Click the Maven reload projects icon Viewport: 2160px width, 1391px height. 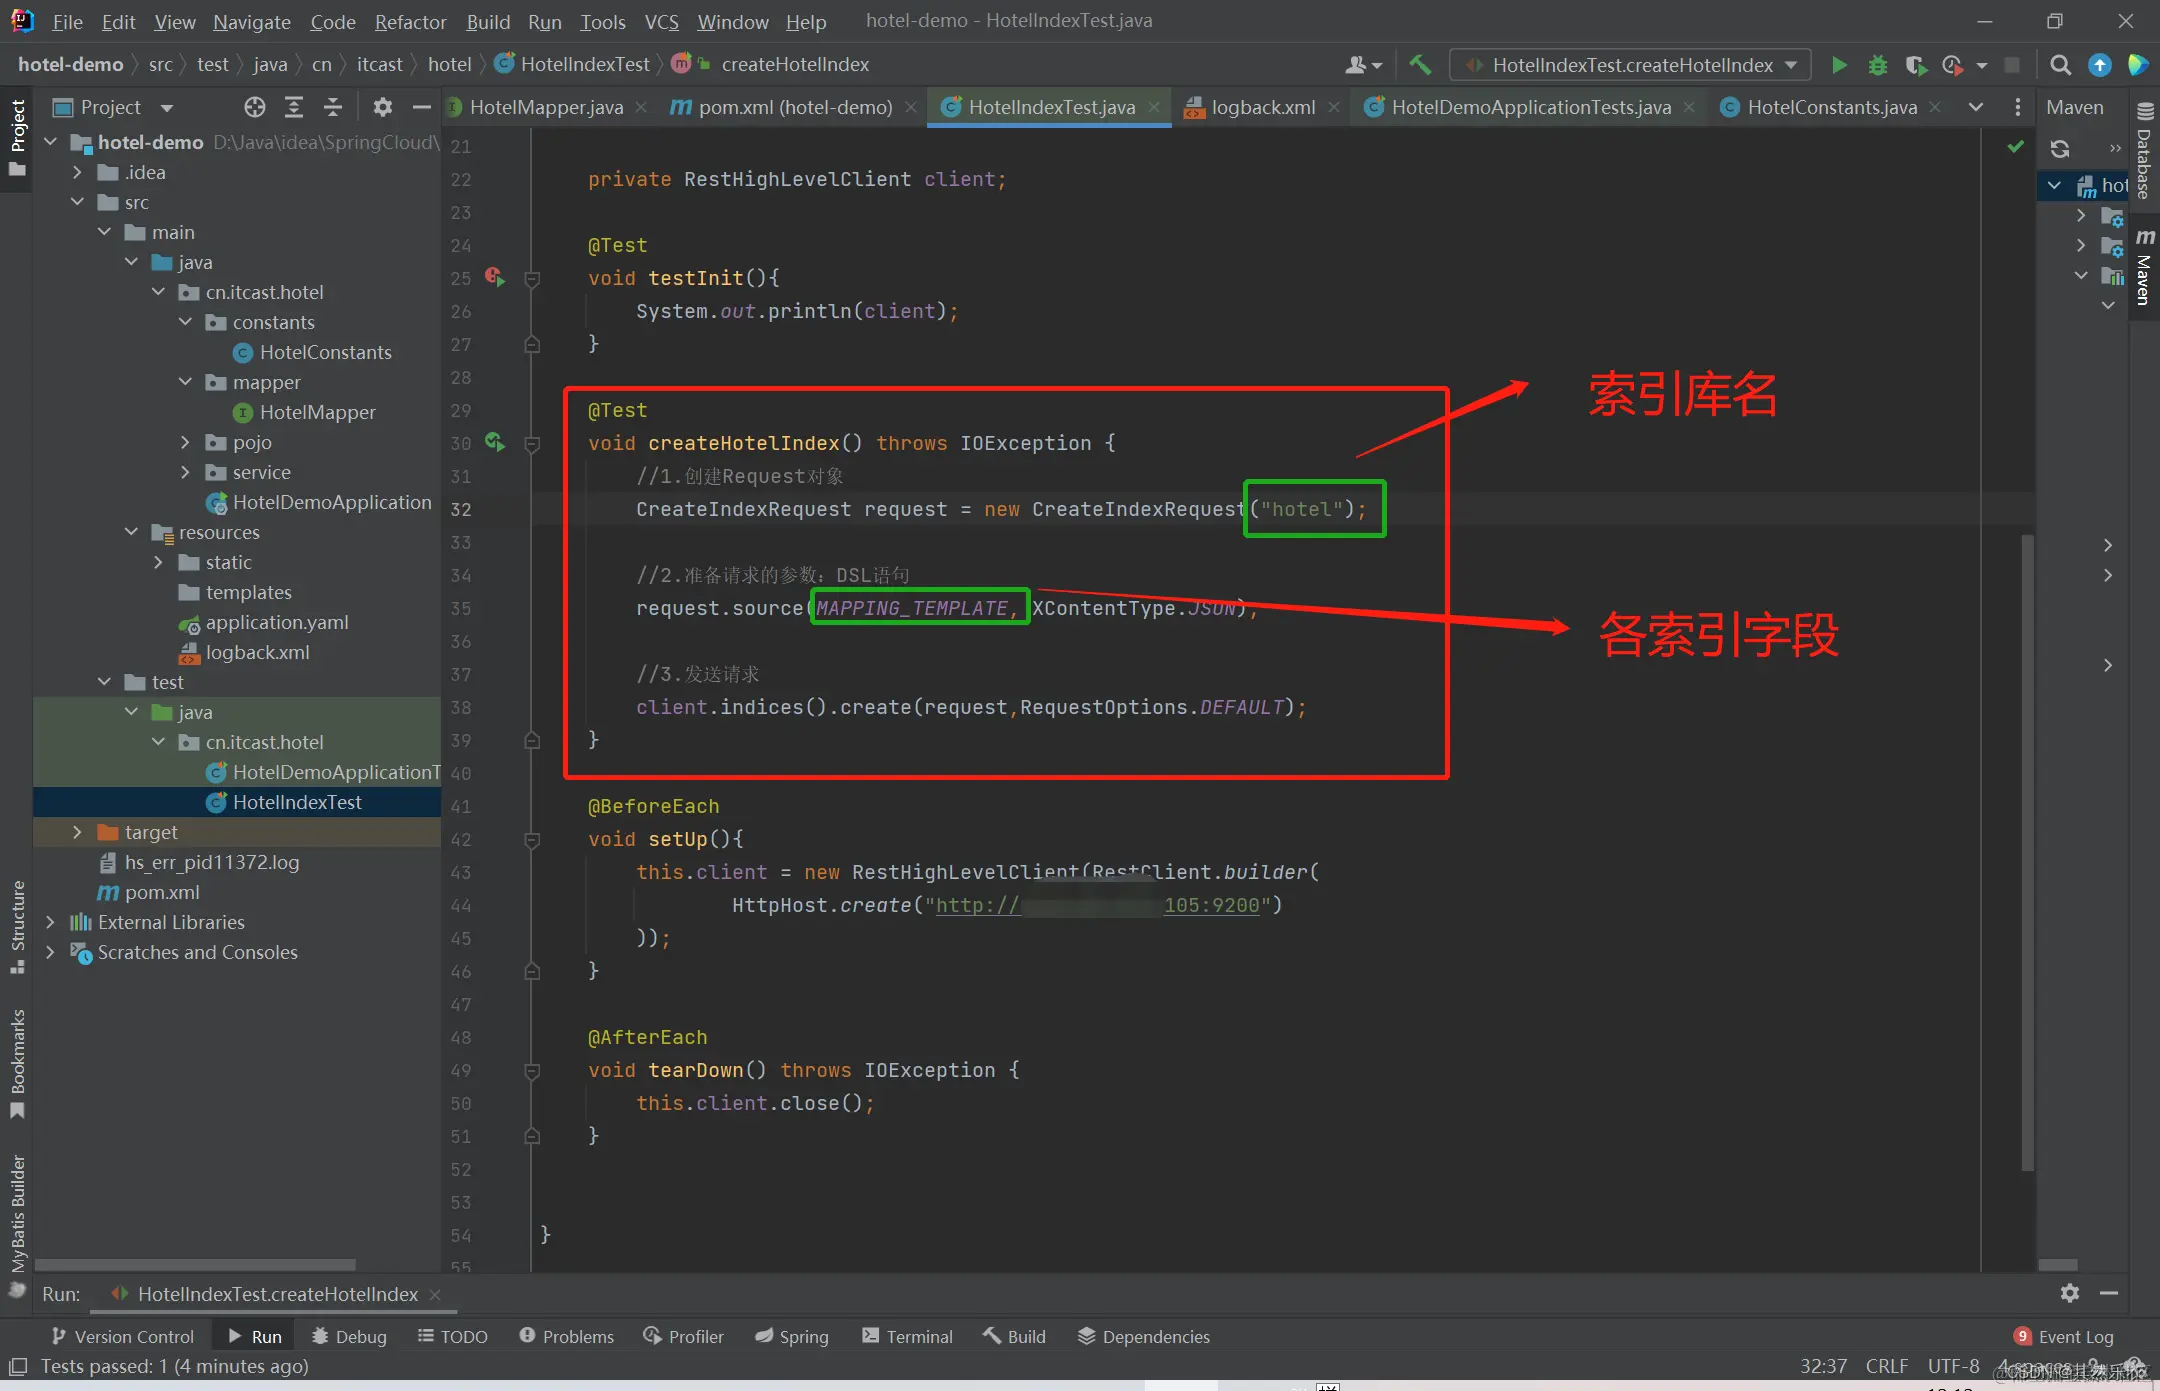2060,149
